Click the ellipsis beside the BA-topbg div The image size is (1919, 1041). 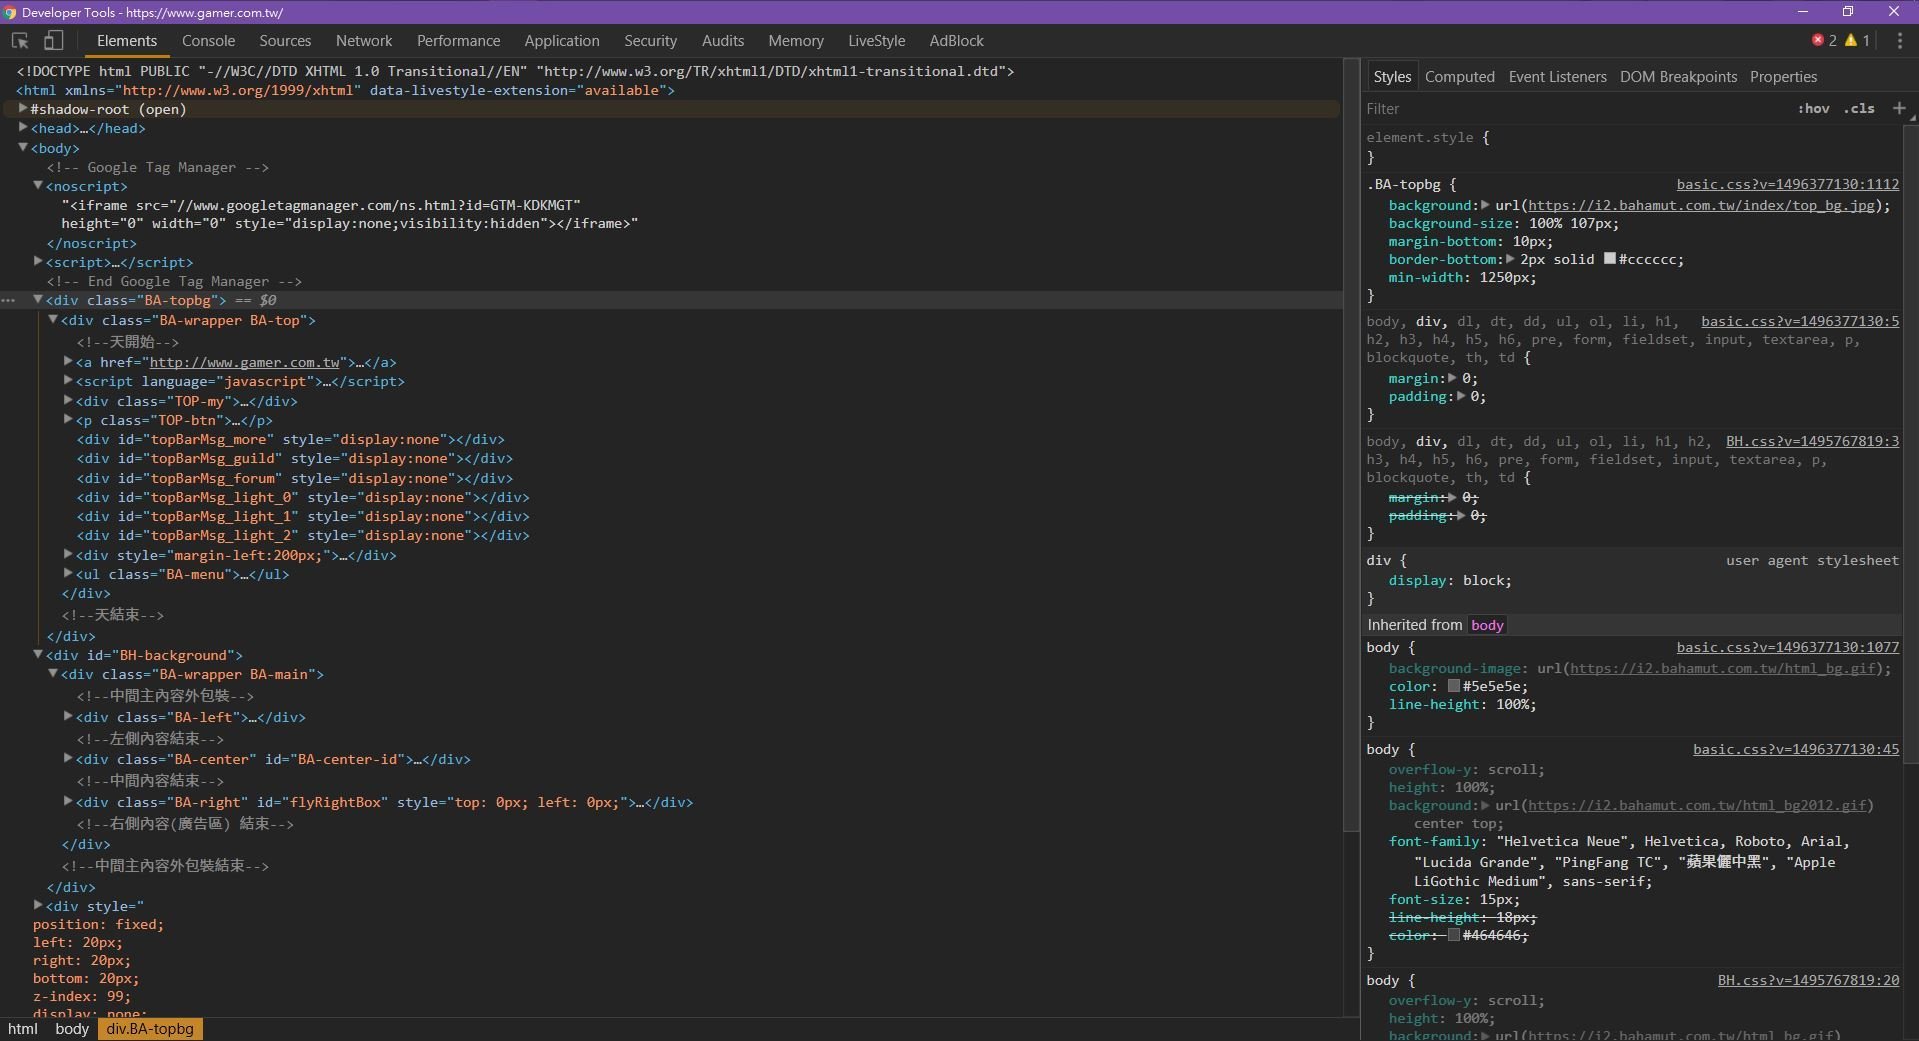8,300
